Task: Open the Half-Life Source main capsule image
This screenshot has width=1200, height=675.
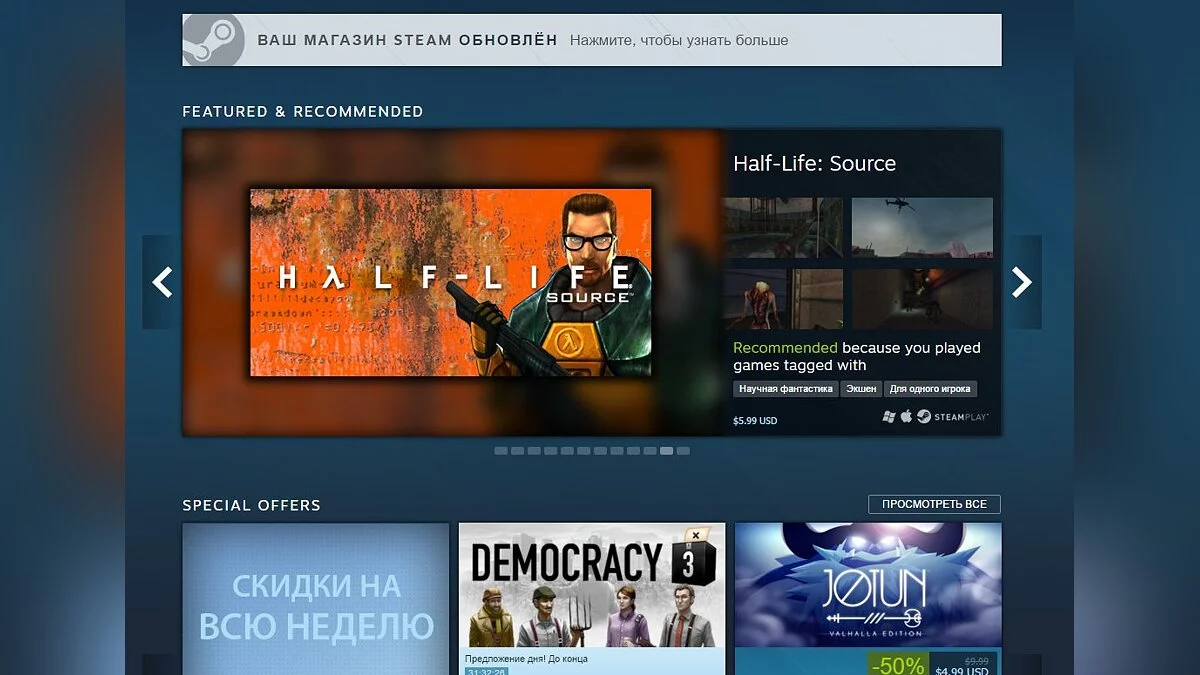Action: pyautogui.click(x=451, y=282)
